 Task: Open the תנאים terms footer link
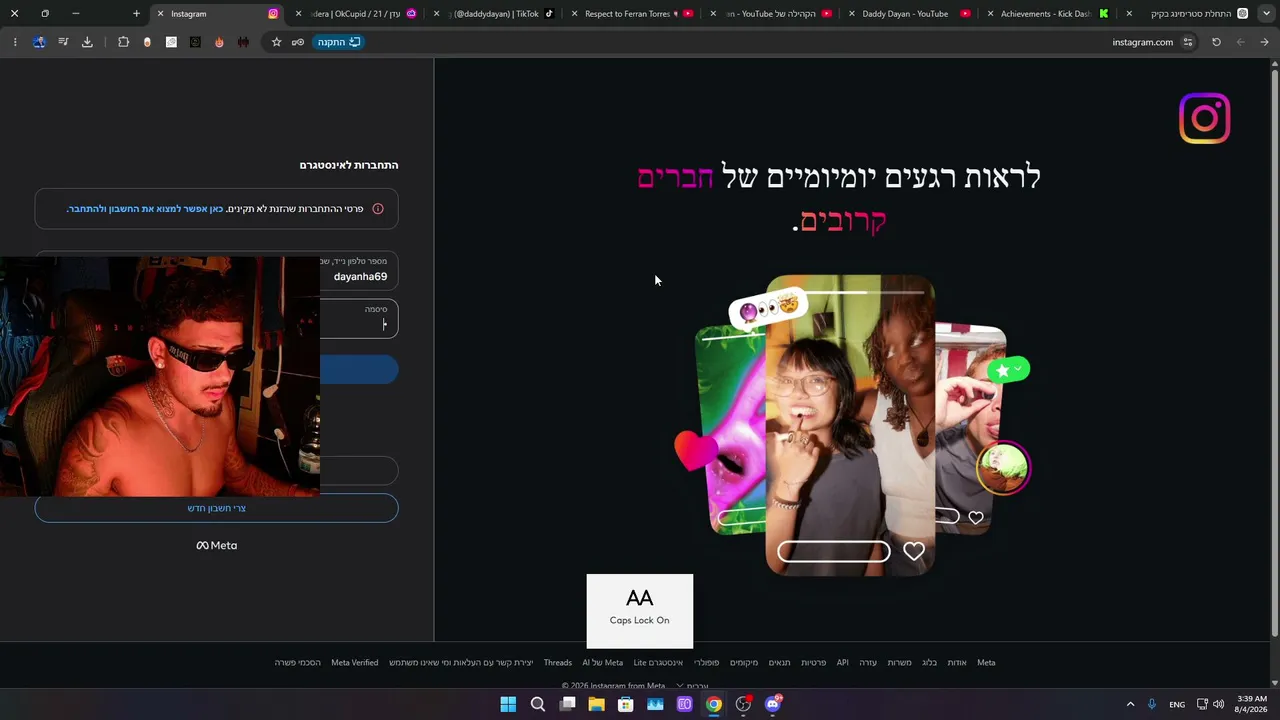[780, 662]
